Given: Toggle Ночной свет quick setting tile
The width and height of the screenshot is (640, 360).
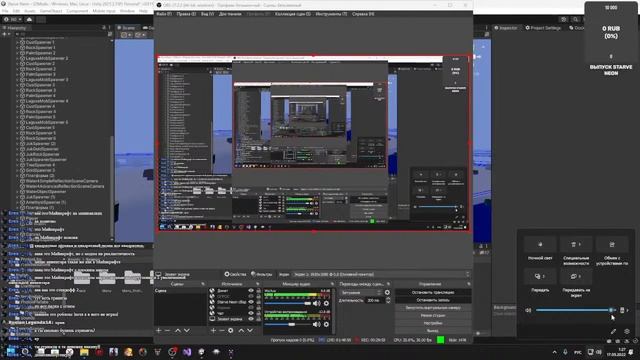Looking at the screenshot, I should pyautogui.click(x=540, y=244).
